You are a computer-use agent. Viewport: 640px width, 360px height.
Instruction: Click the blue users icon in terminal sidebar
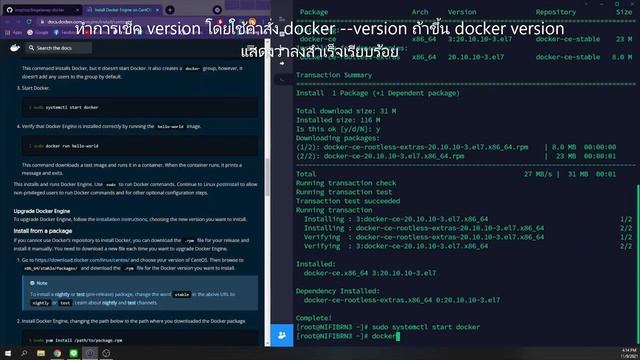(x=282, y=335)
